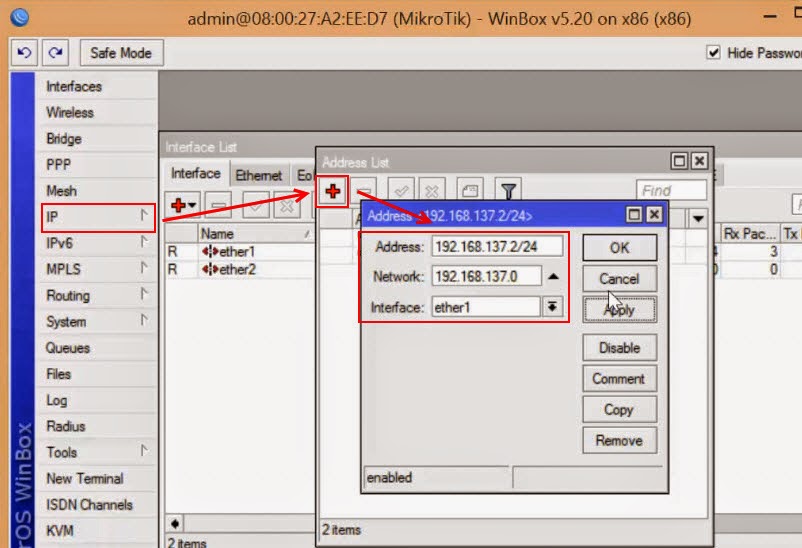This screenshot has height=548, width=802.
Task: Open the Mesh menu item
Action: tap(97, 191)
